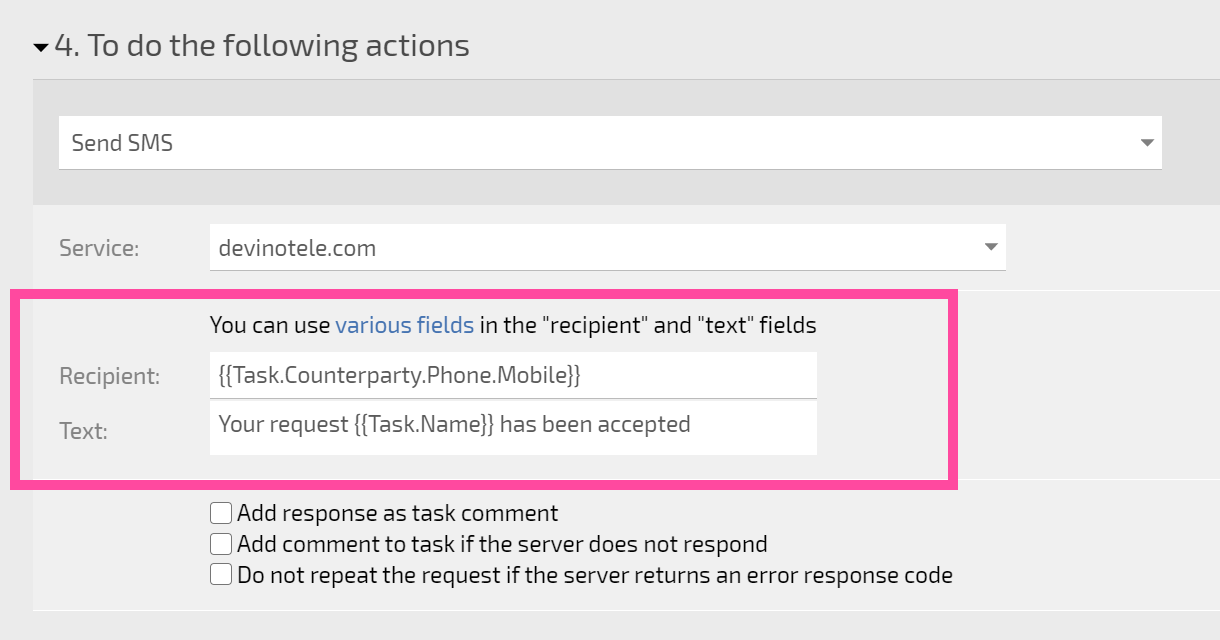Click the arrow icon of Send SMS selector
The width and height of the screenshot is (1220, 640).
pyautogui.click(x=1147, y=143)
